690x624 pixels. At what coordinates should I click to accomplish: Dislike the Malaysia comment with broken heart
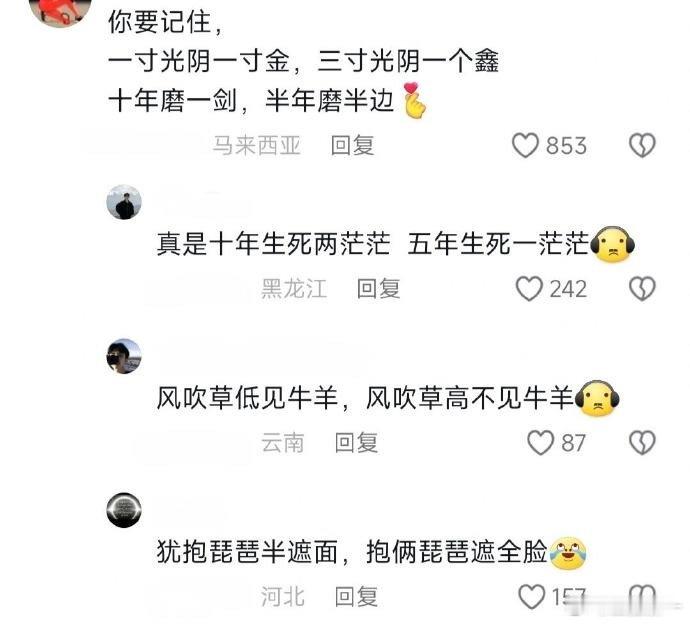pos(642,146)
